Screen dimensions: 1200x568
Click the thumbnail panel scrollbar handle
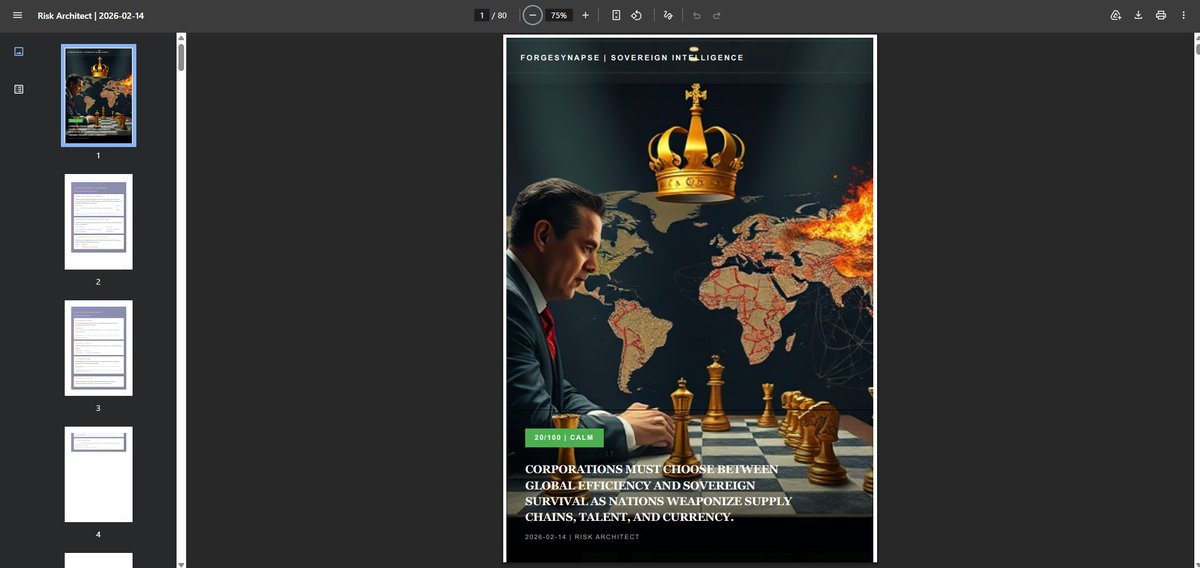coord(181,57)
